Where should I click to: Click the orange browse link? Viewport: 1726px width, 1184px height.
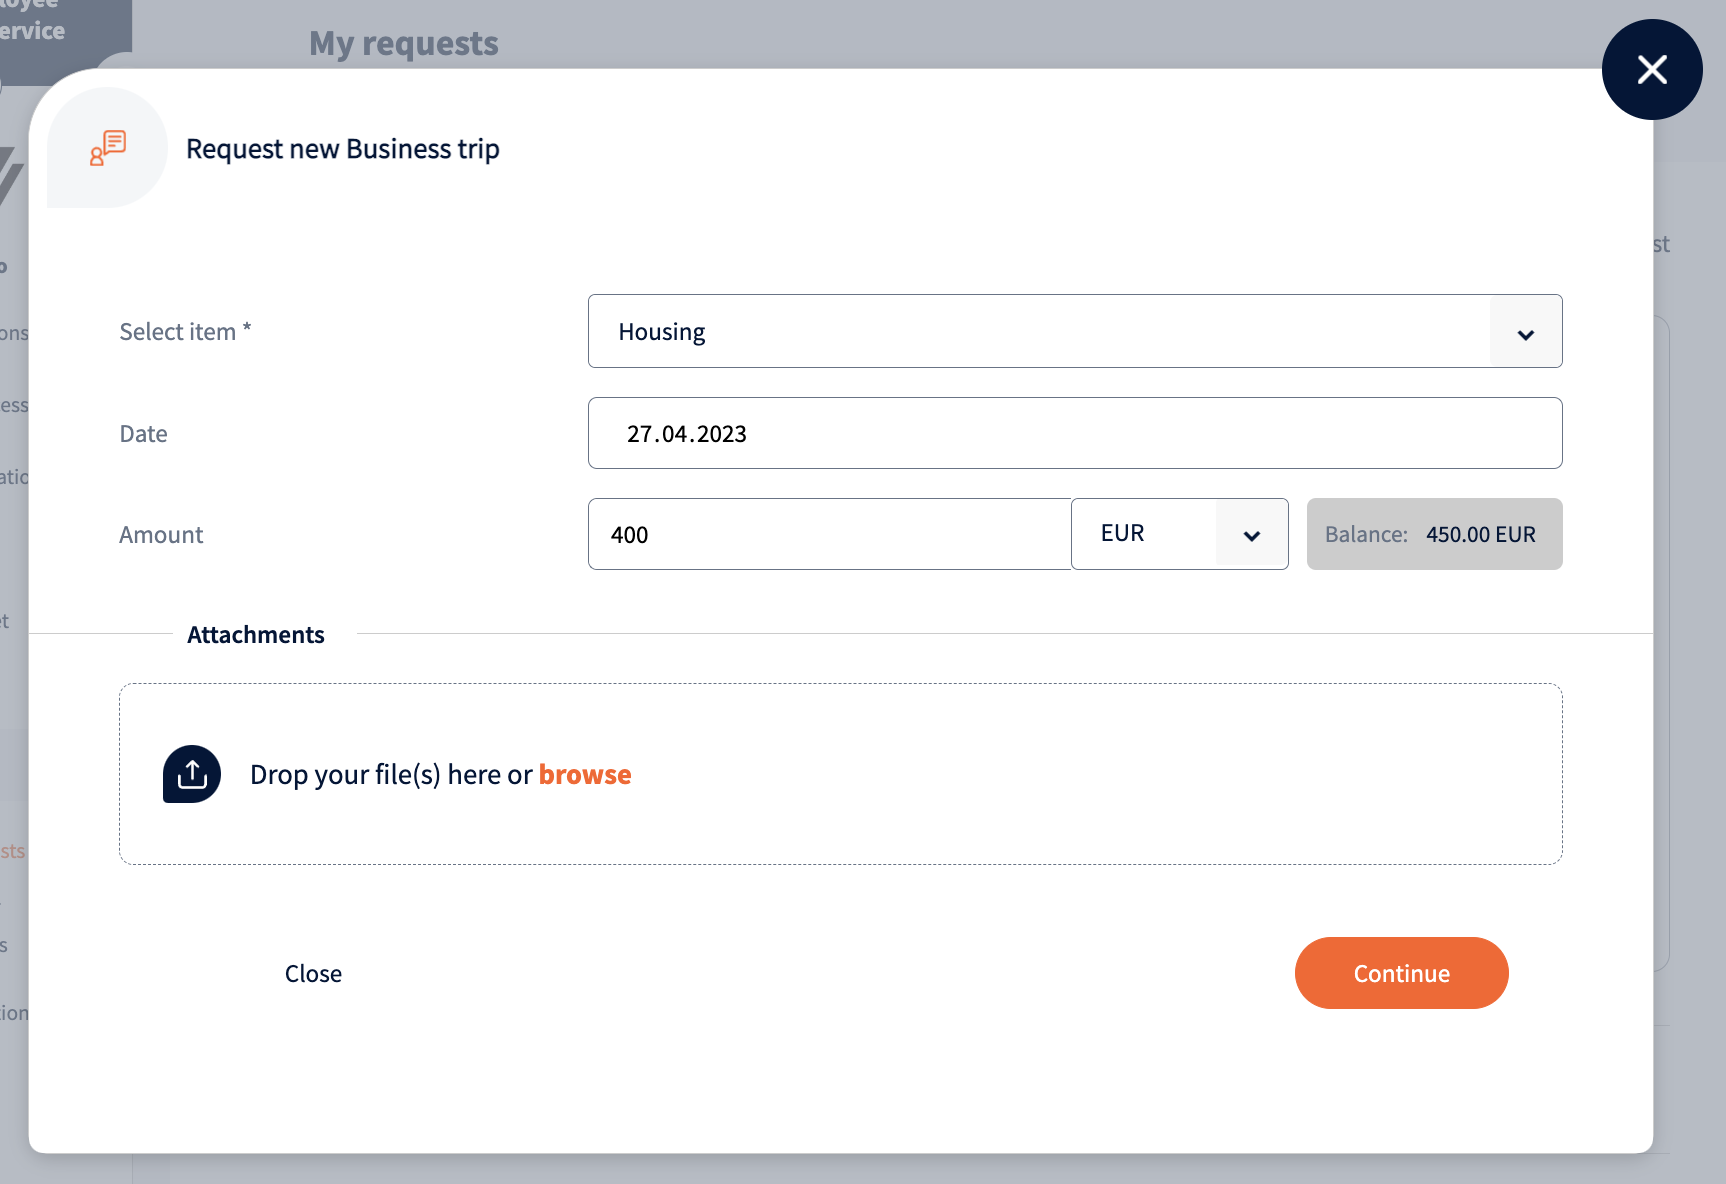(x=585, y=775)
